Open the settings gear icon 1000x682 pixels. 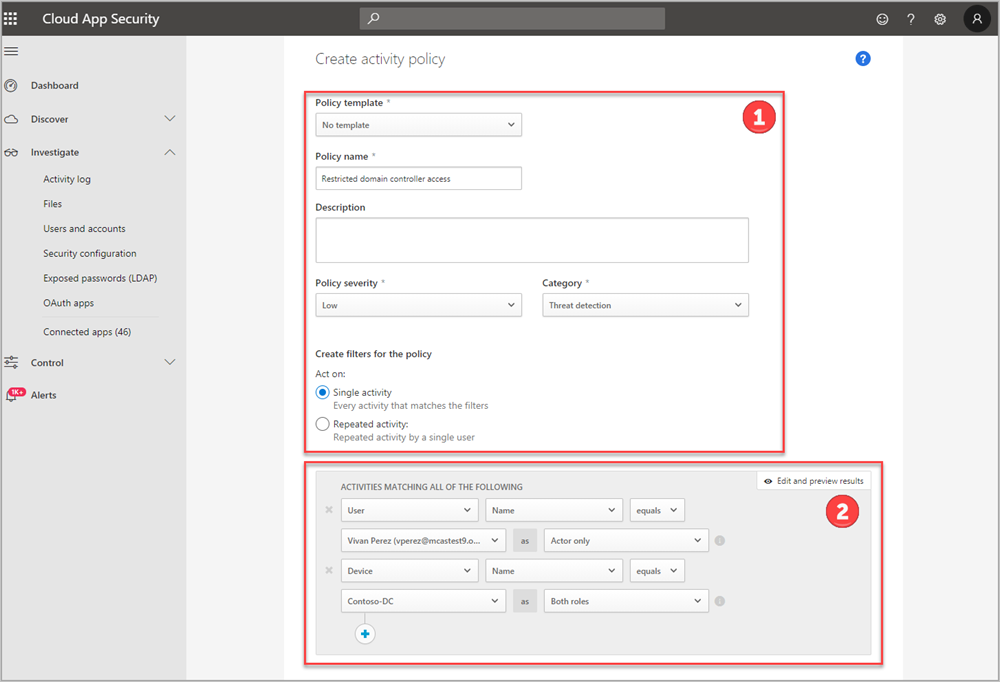click(939, 18)
